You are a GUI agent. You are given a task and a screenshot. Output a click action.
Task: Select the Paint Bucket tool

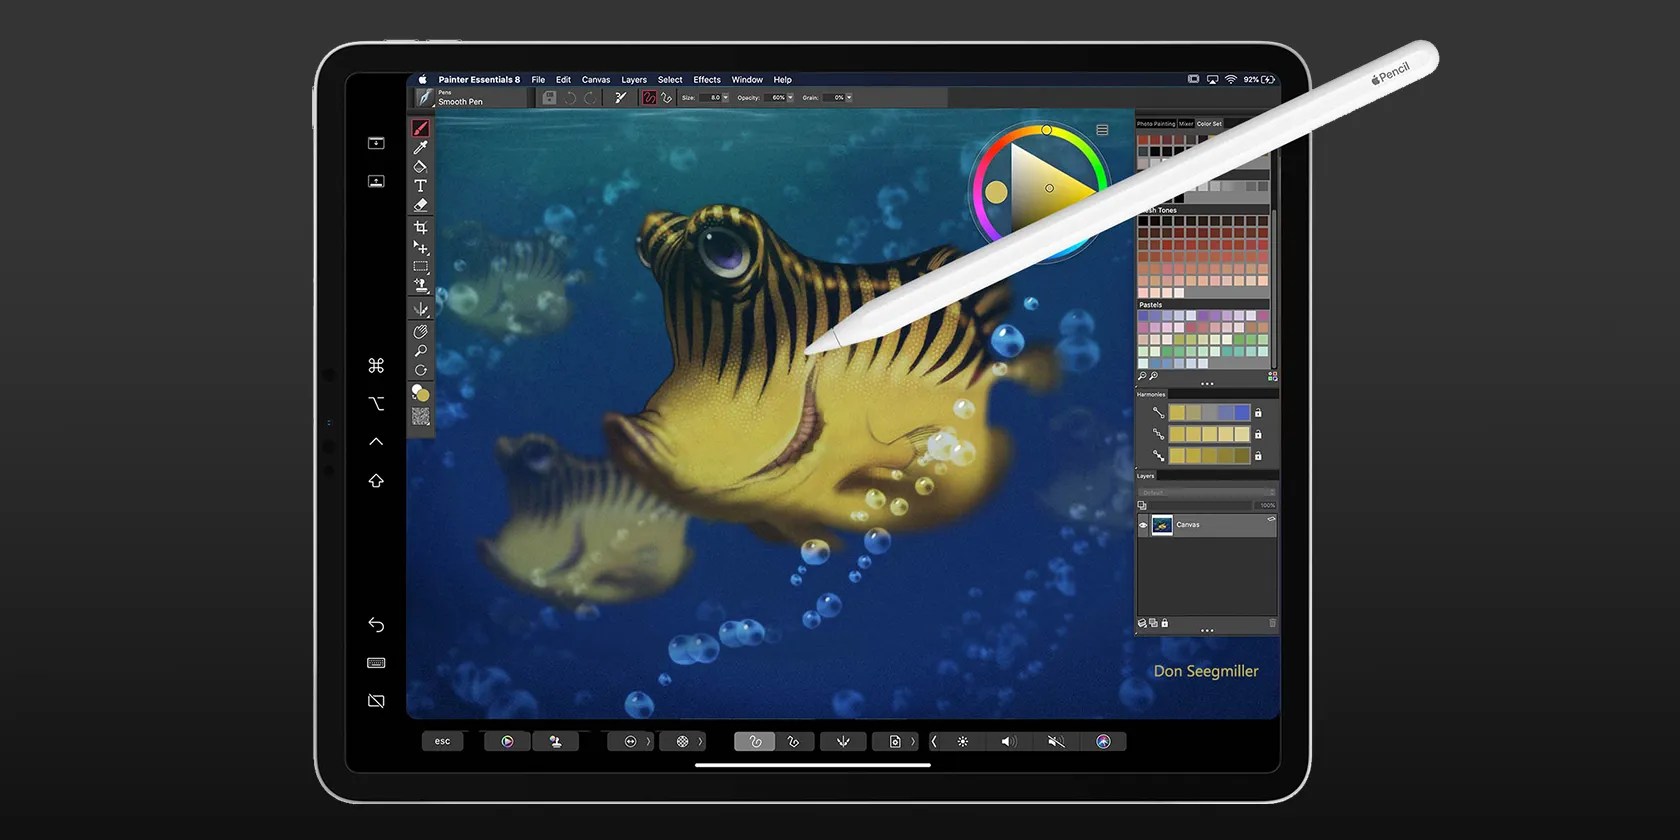pyautogui.click(x=421, y=167)
